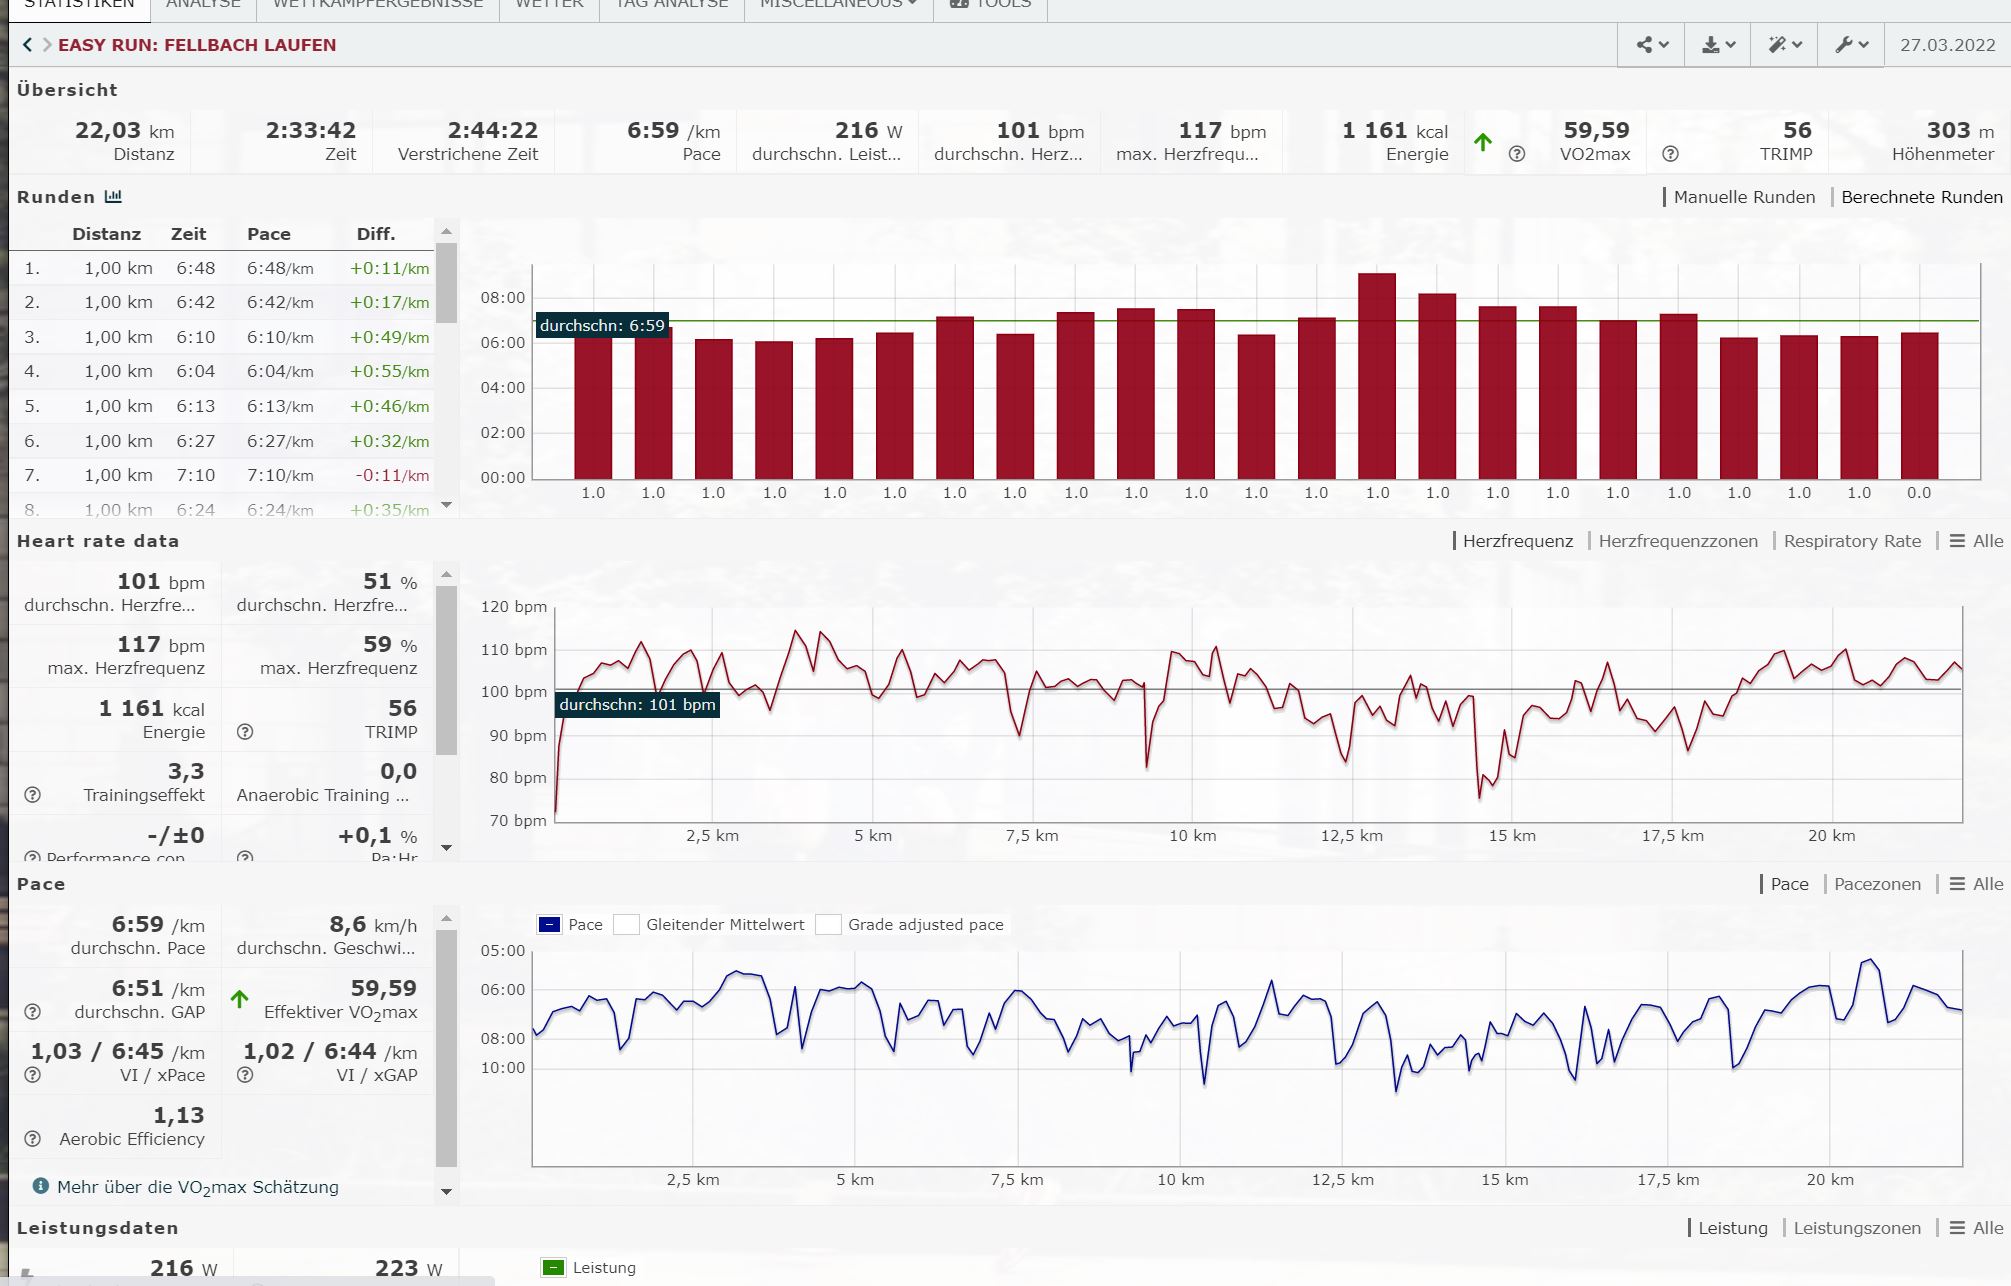This screenshot has height=1286, width=2011.
Task: Toggle the Pace legend checkbox
Action: coord(550,924)
